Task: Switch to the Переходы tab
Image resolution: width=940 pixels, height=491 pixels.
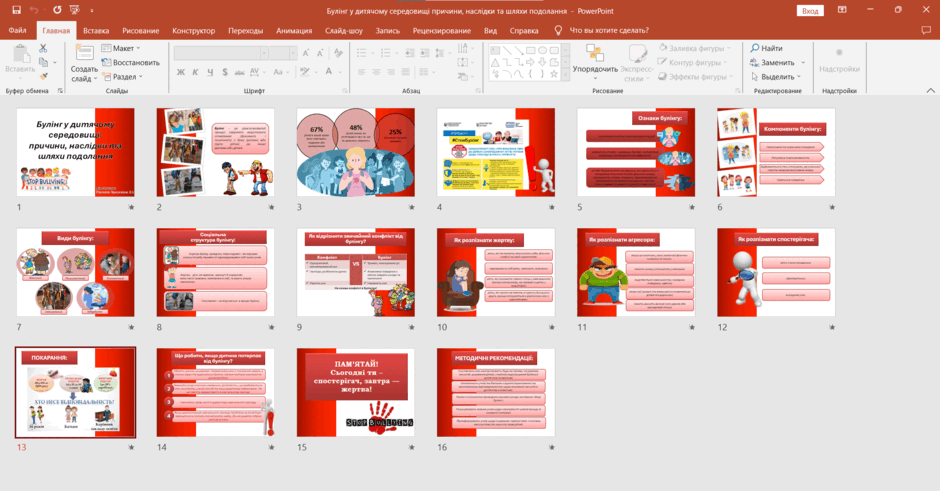Action: (x=245, y=30)
